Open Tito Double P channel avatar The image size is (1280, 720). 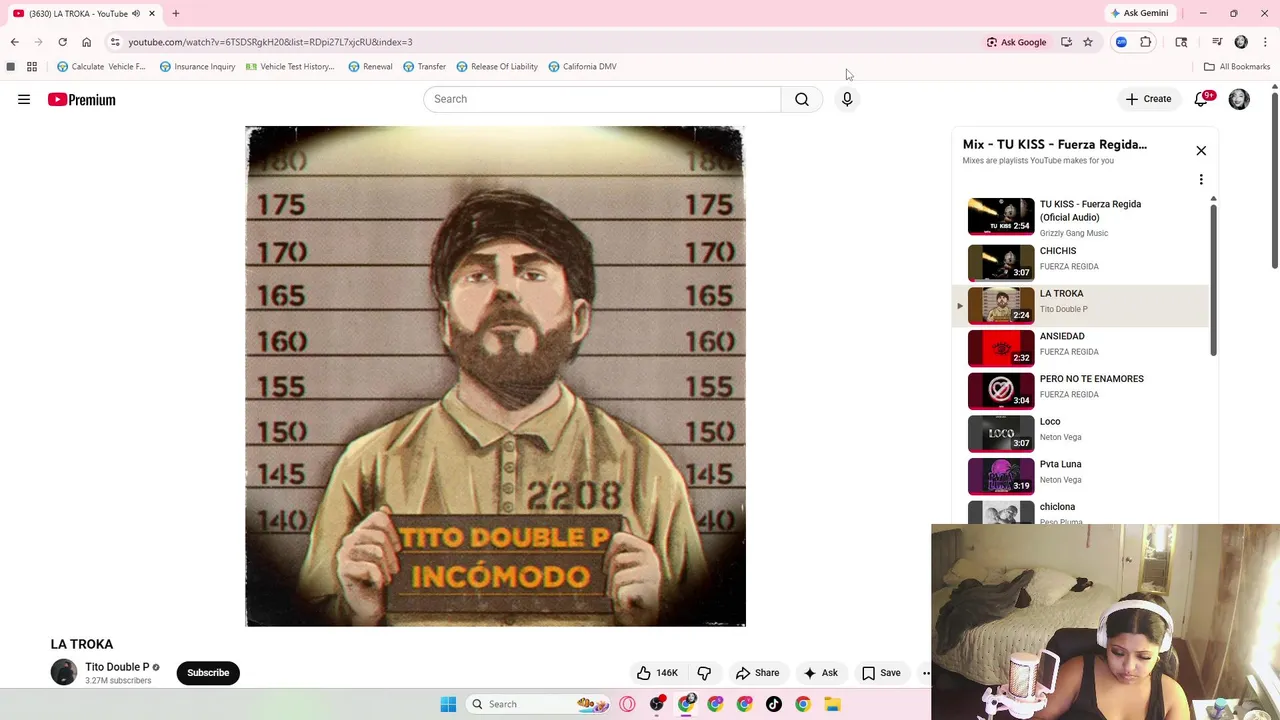(x=64, y=672)
